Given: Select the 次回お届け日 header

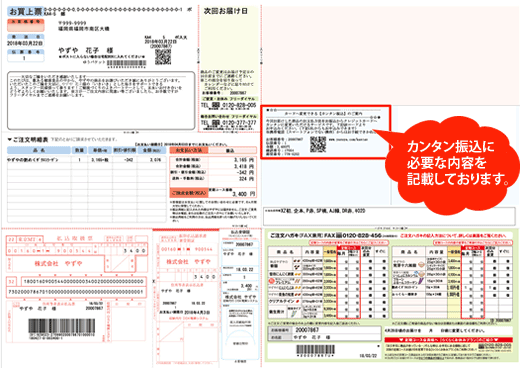Looking at the screenshot, I should click(226, 11).
